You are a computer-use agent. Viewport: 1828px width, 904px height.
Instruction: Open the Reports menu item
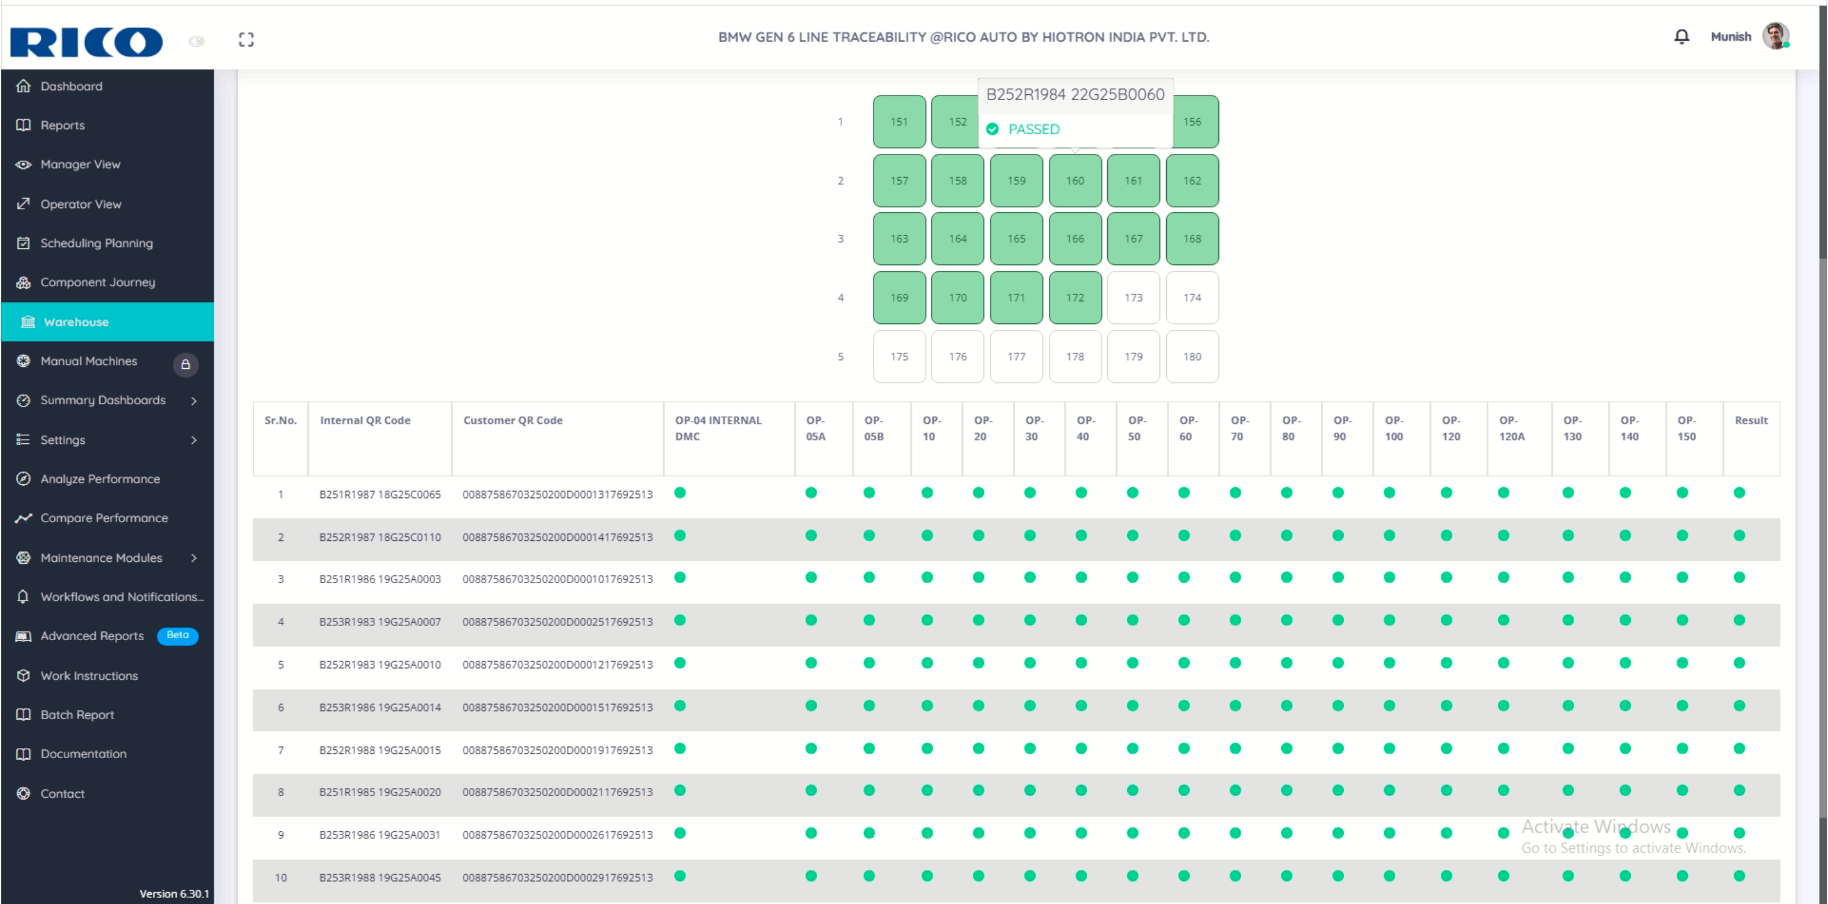(107, 125)
